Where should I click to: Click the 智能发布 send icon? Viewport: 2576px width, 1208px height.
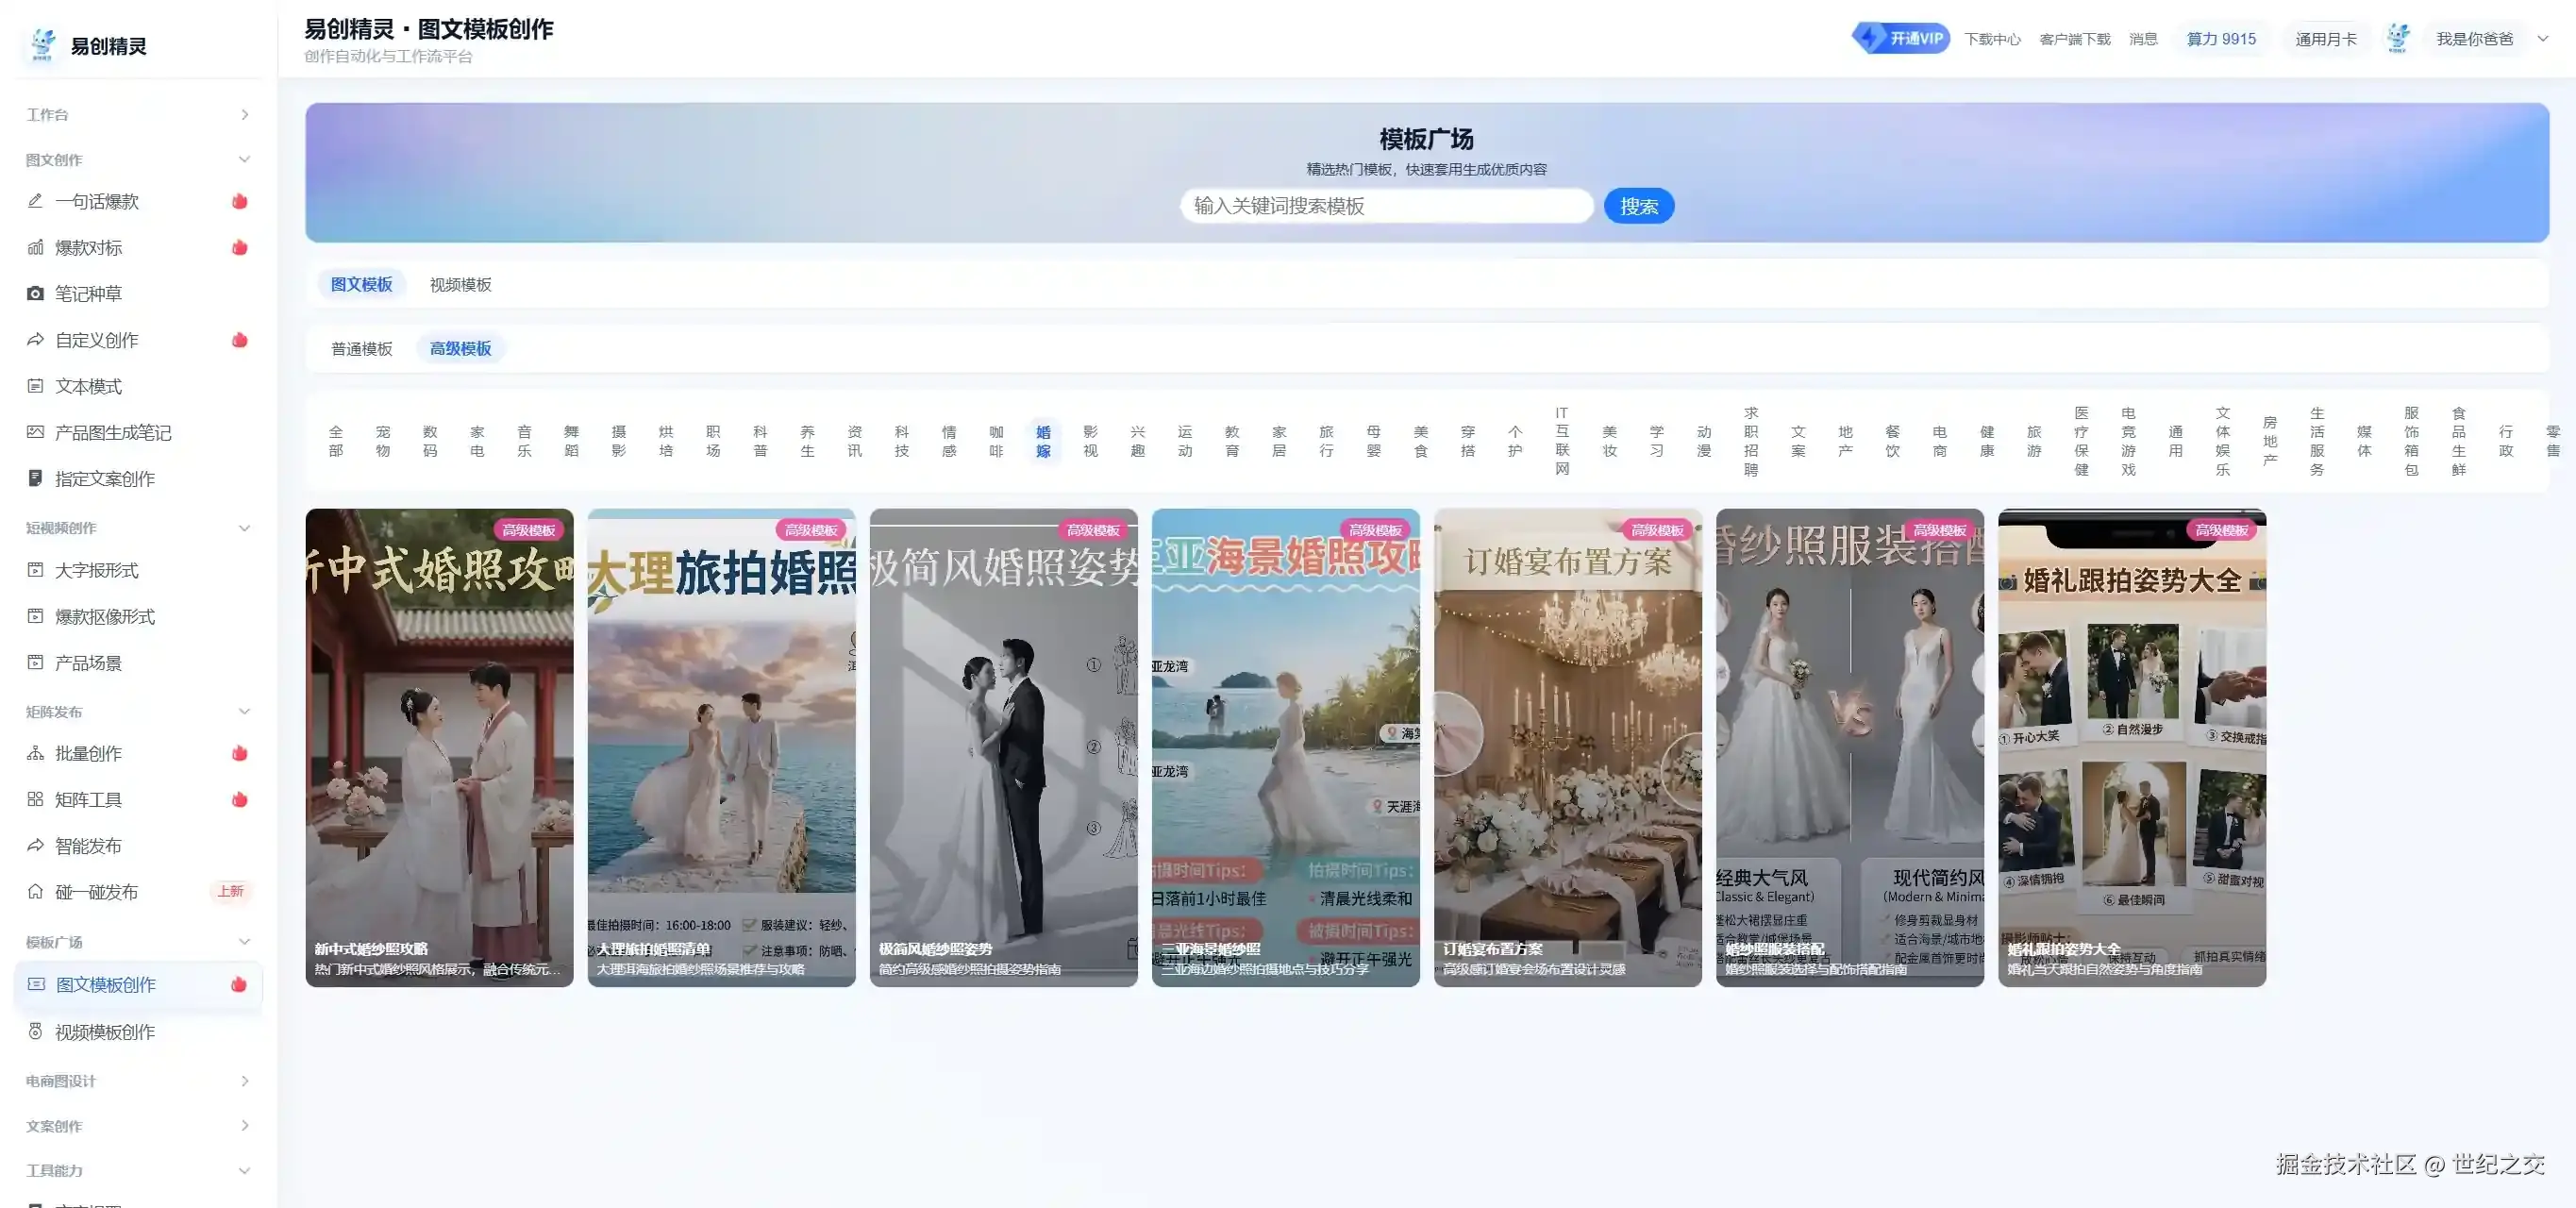tap(35, 845)
